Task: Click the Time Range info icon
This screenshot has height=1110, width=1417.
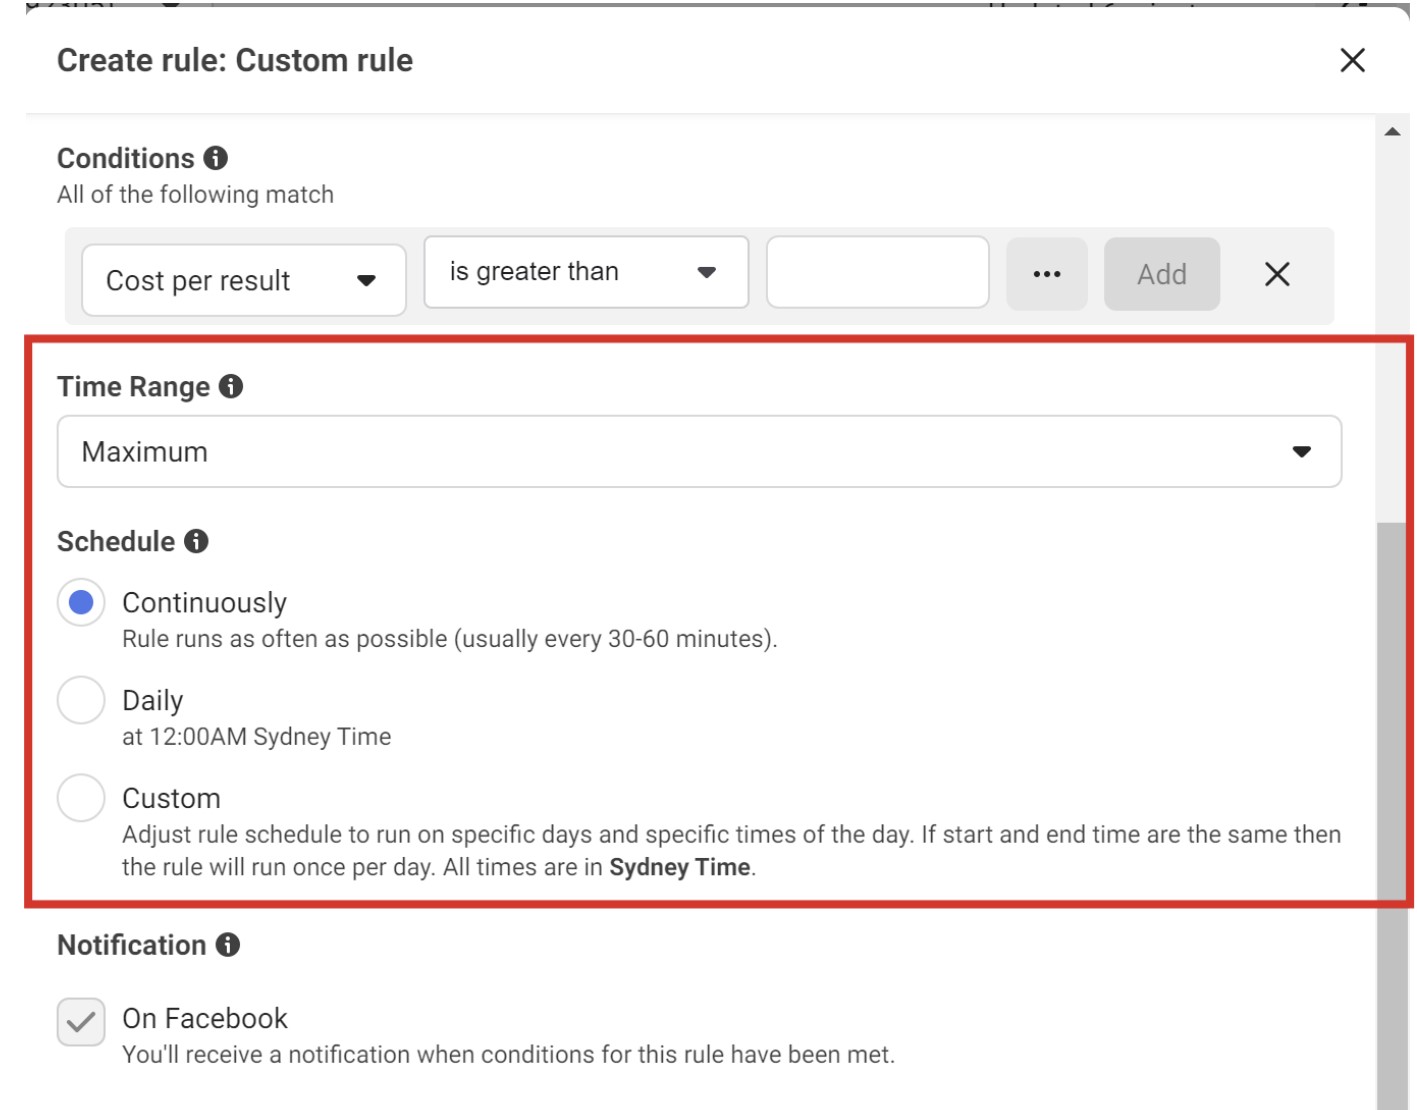Action: [x=231, y=387]
